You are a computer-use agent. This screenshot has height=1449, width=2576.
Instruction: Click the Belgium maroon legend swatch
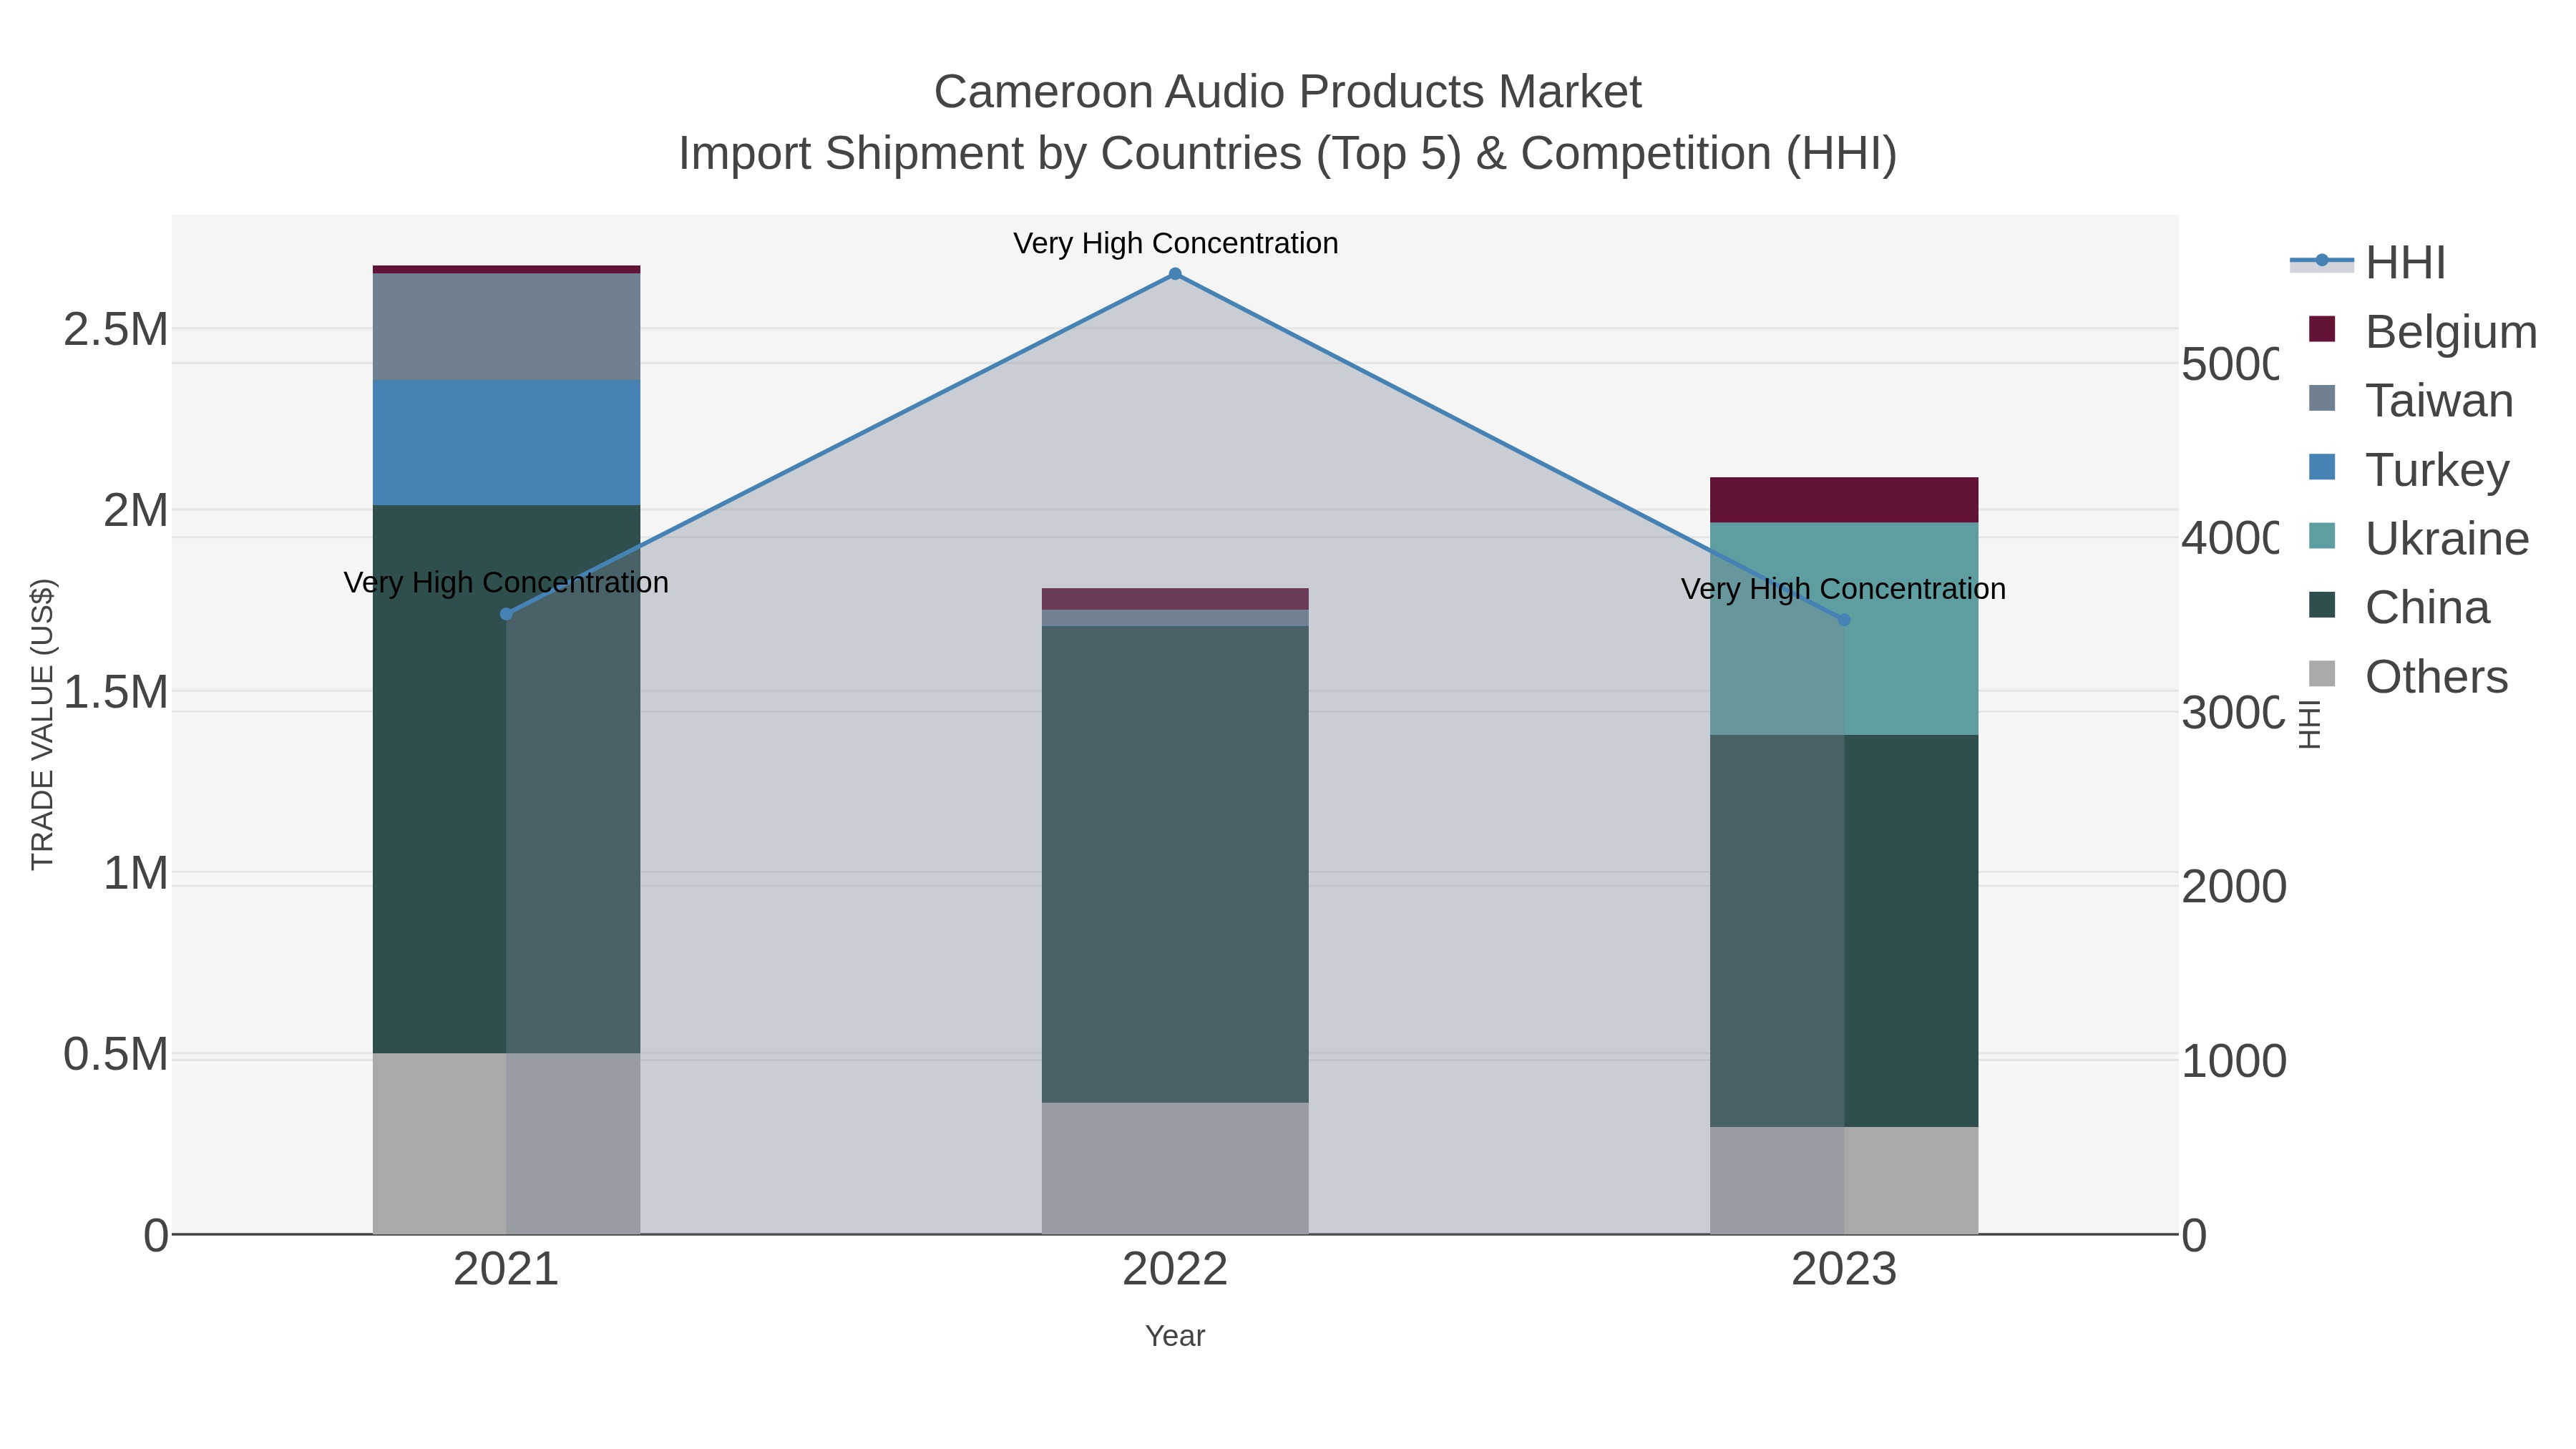point(2322,329)
